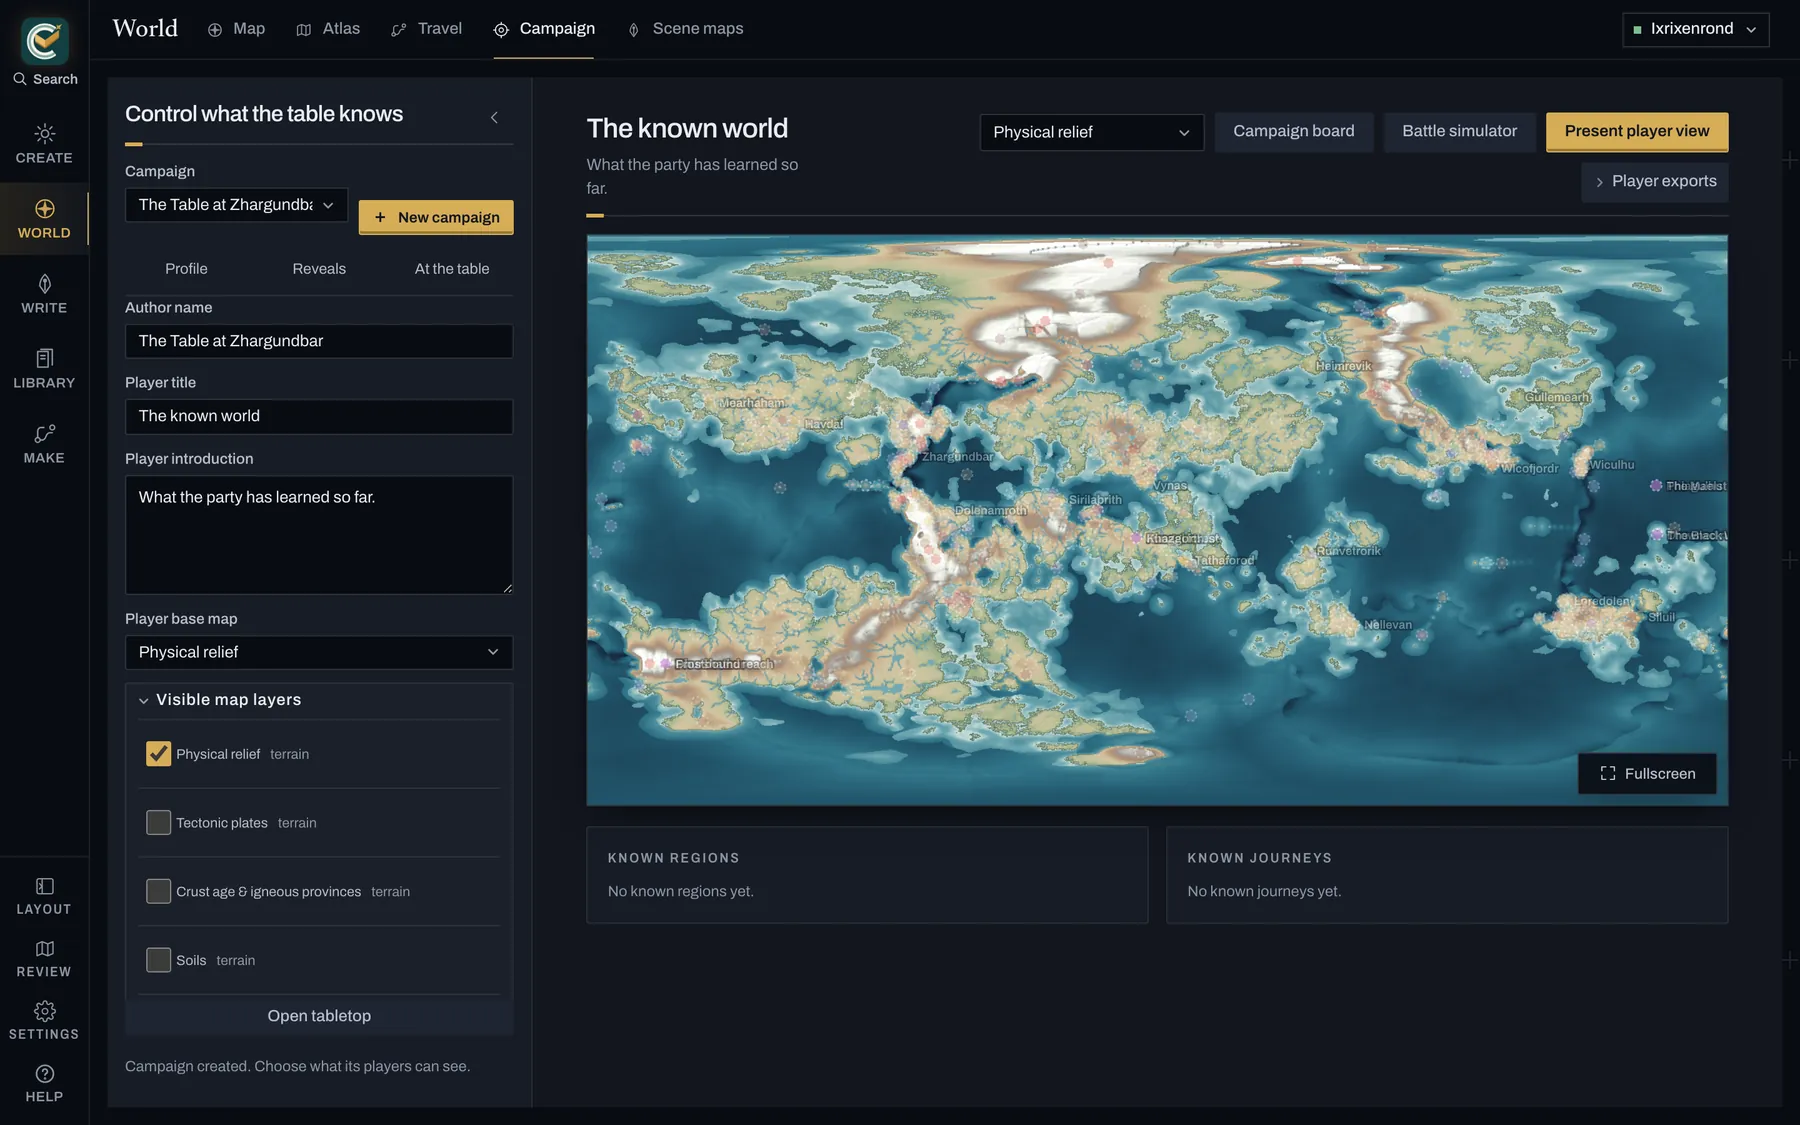Open the Campaign board
The height and width of the screenshot is (1125, 1800).
coord(1293,131)
